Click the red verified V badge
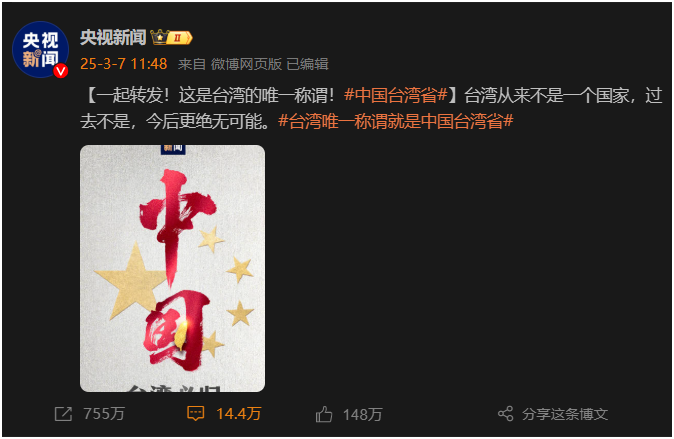The height and width of the screenshot is (439, 674). (61, 71)
